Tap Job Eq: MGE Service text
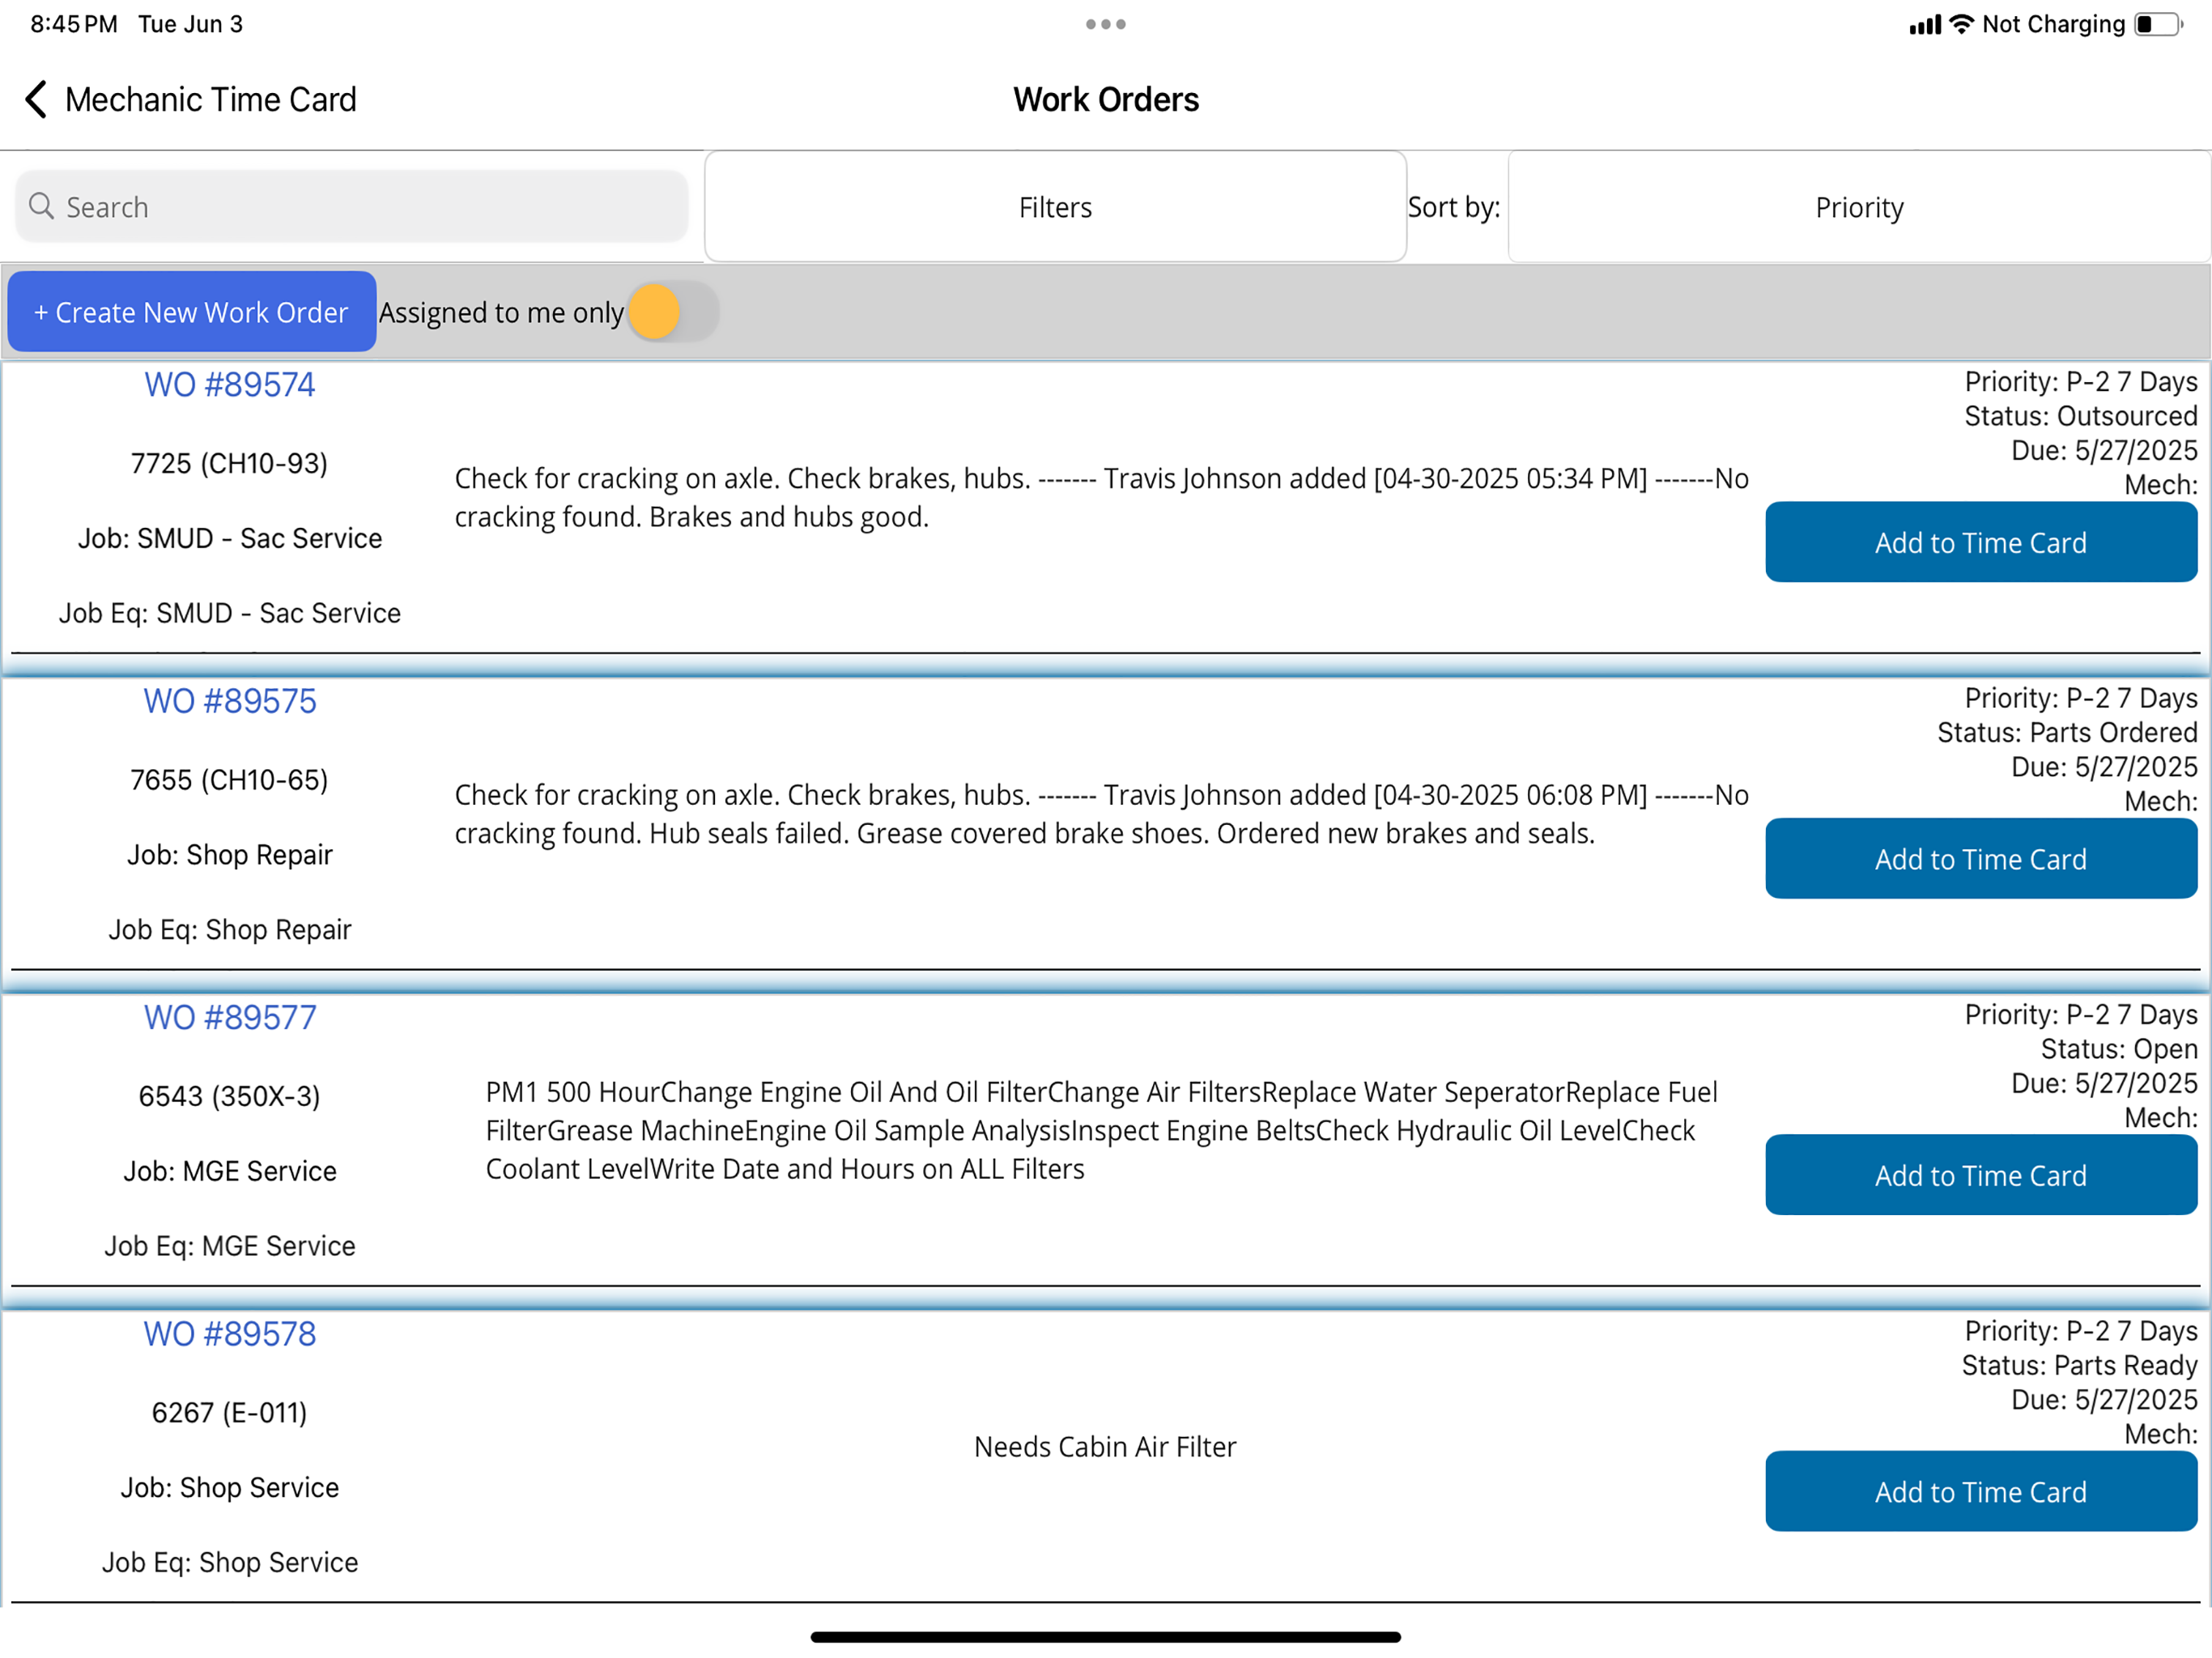The width and height of the screenshot is (2212, 1658). tap(230, 1246)
